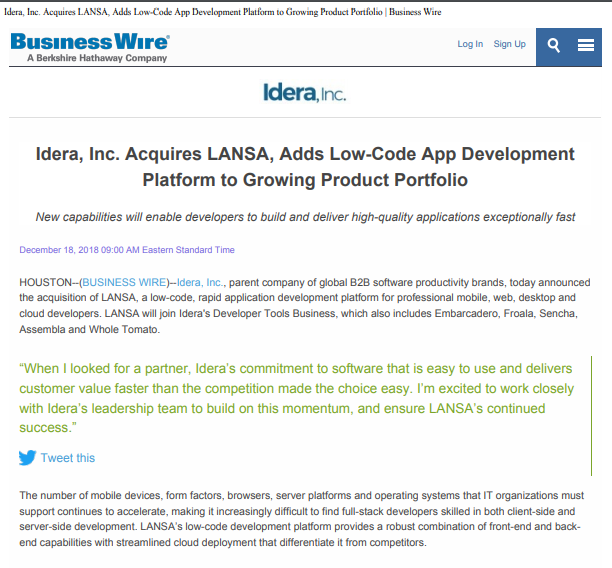
Task: Click the paragraph starting 'The number of mobile devices'
Action: 302,519
